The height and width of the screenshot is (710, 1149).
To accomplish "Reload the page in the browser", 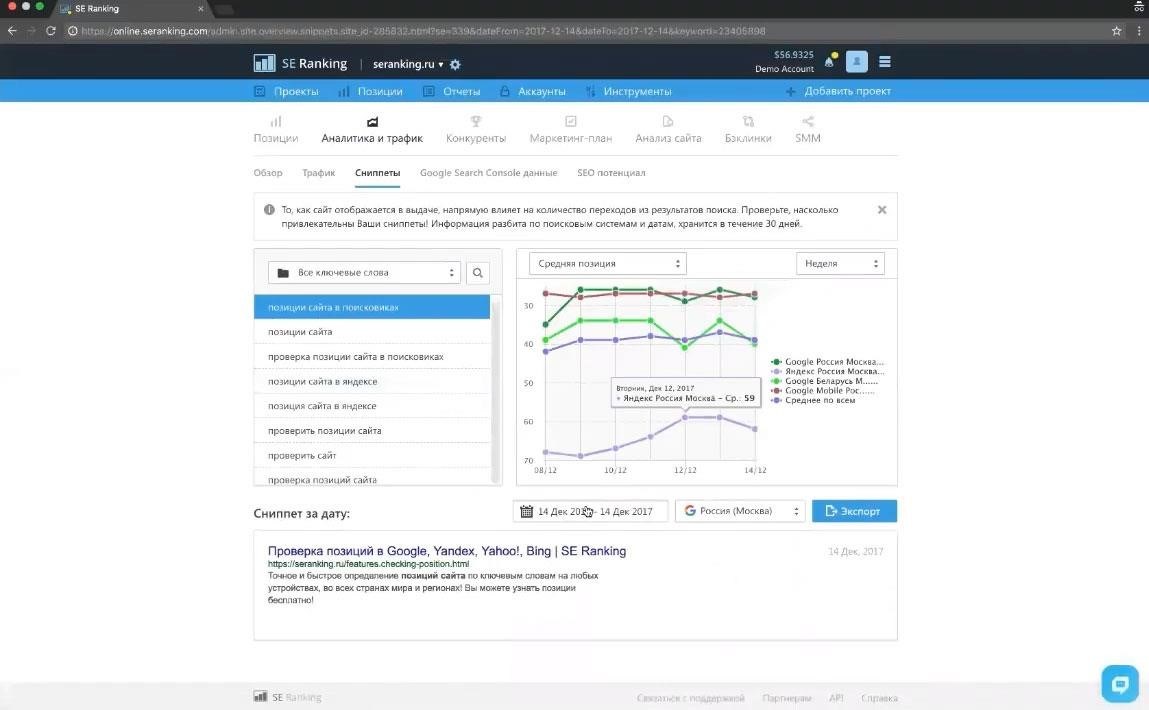I will point(51,31).
